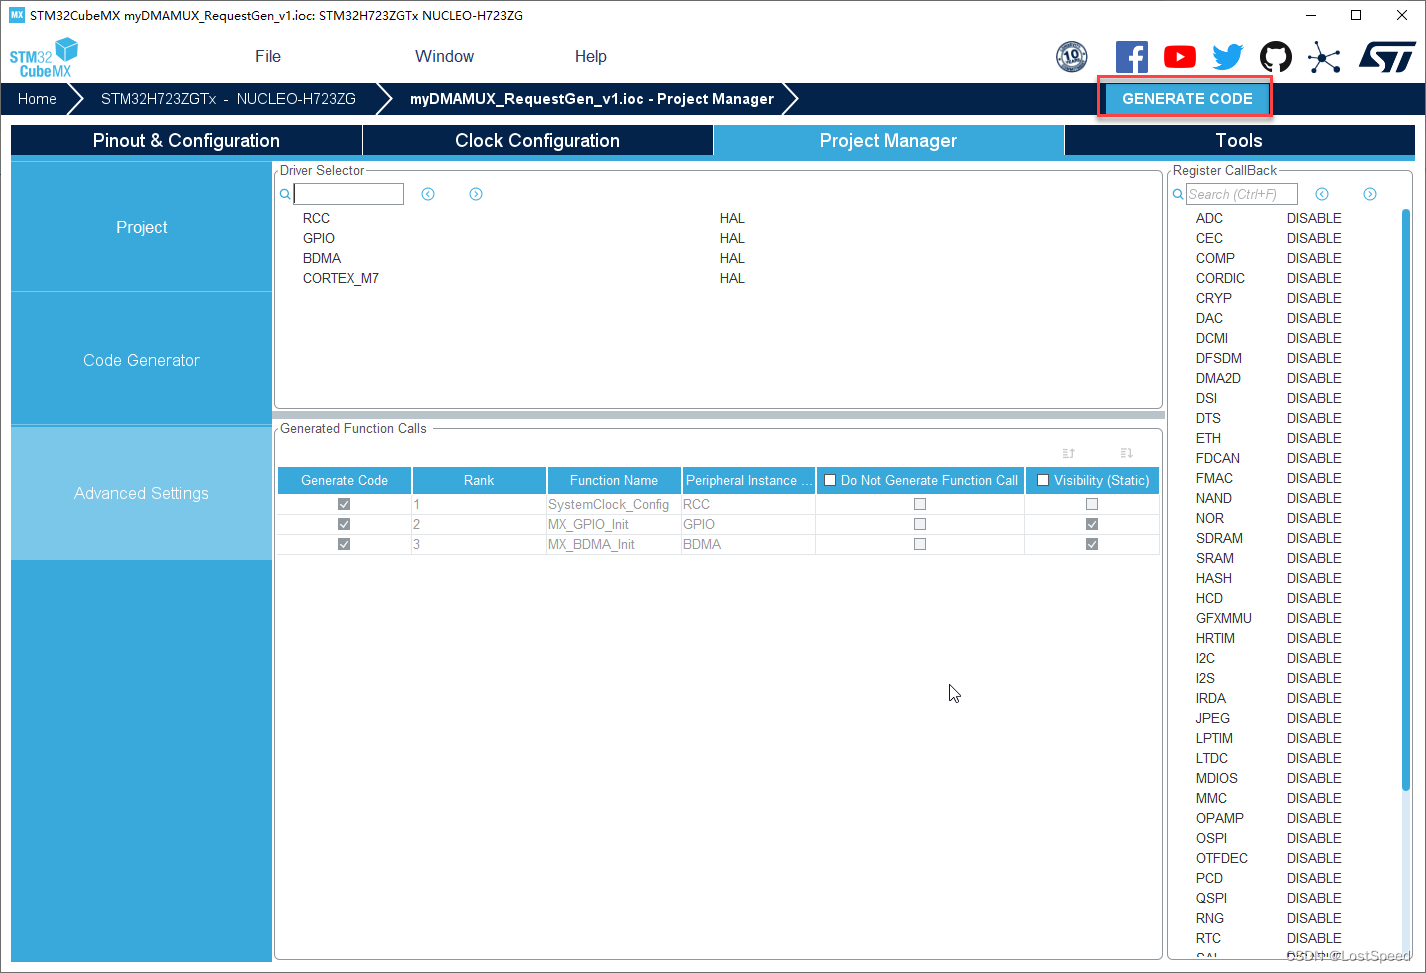Open the Help menu
Screen dimensions: 1426x973
(591, 56)
